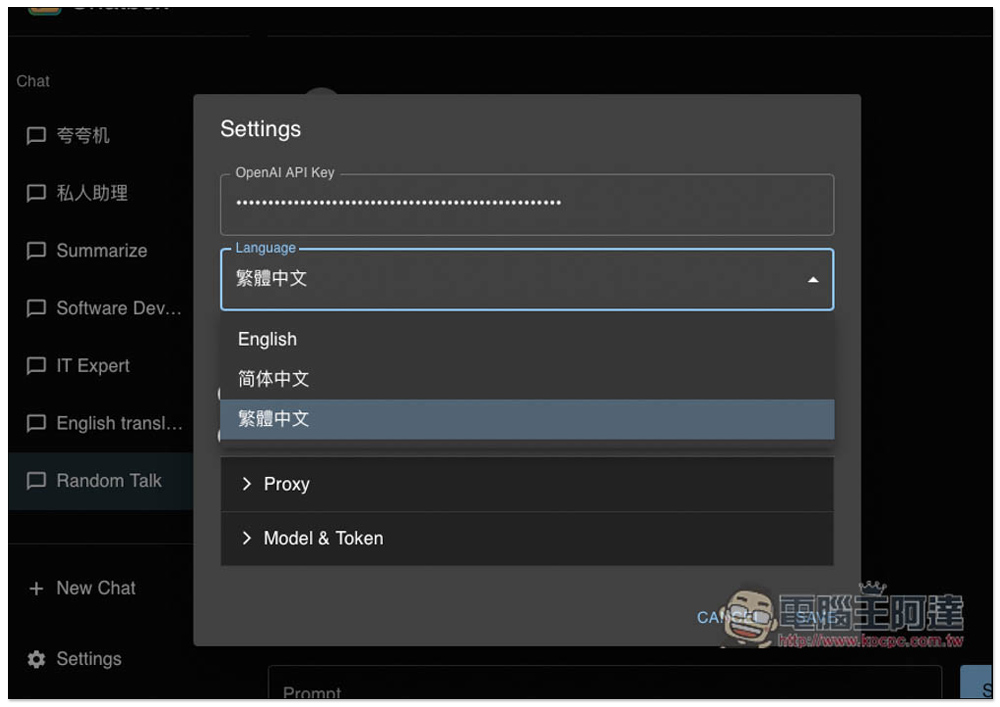Click the chat icon next to IT Expert
This screenshot has width=1000, height=707.
coord(36,366)
